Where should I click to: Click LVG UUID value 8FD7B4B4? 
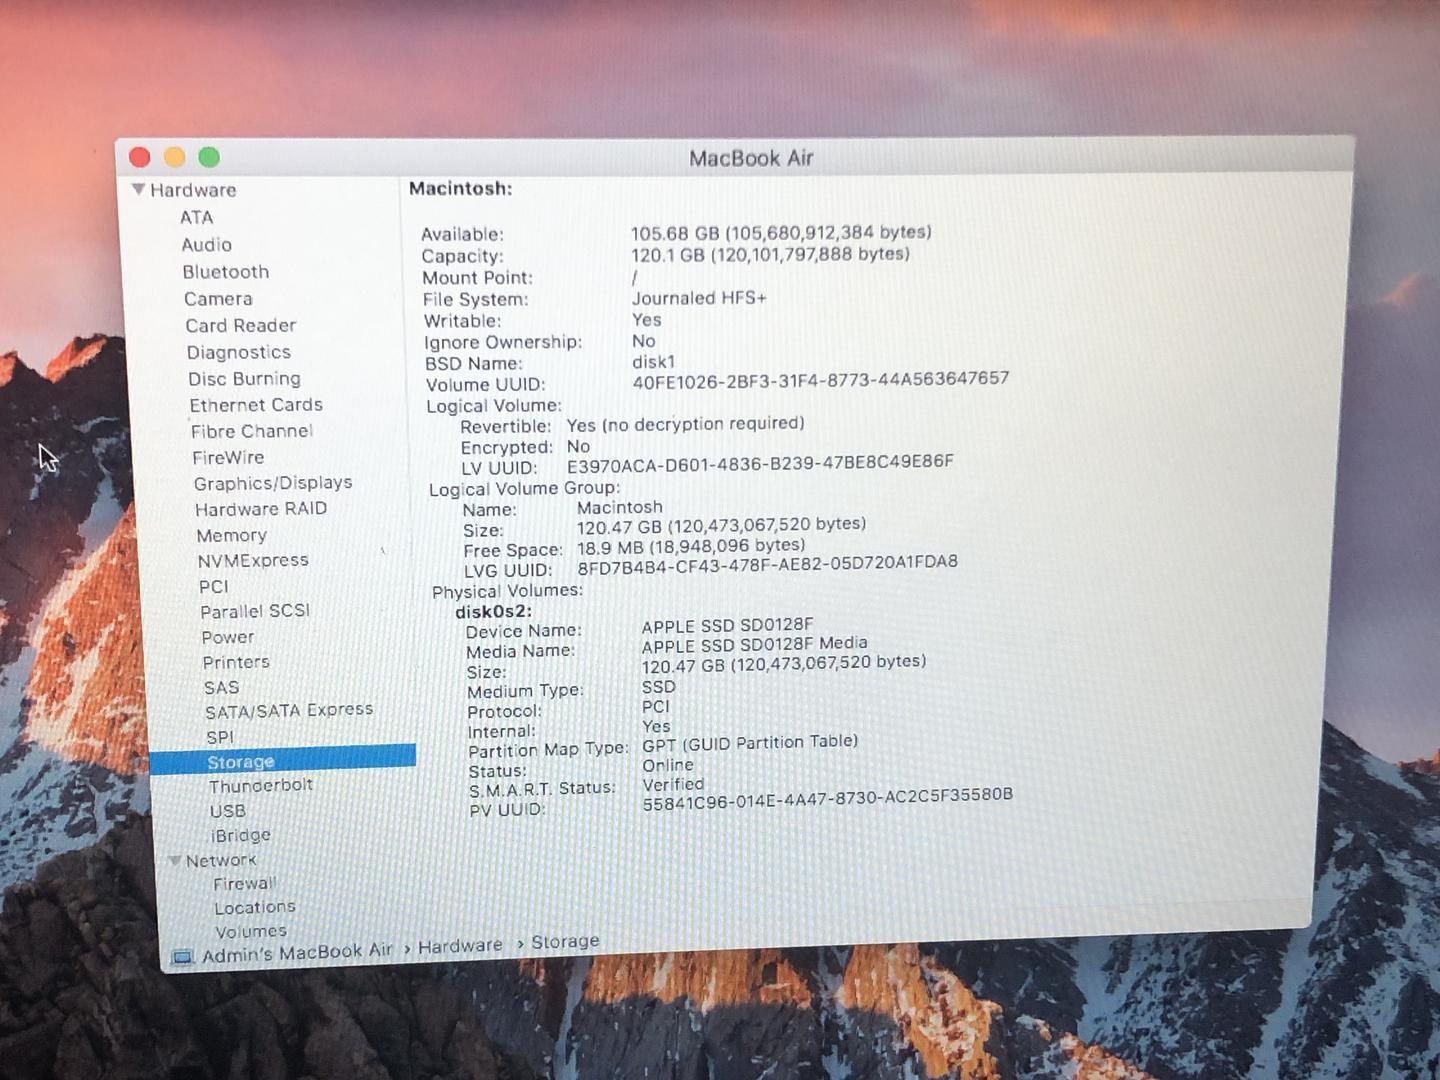pos(767,565)
